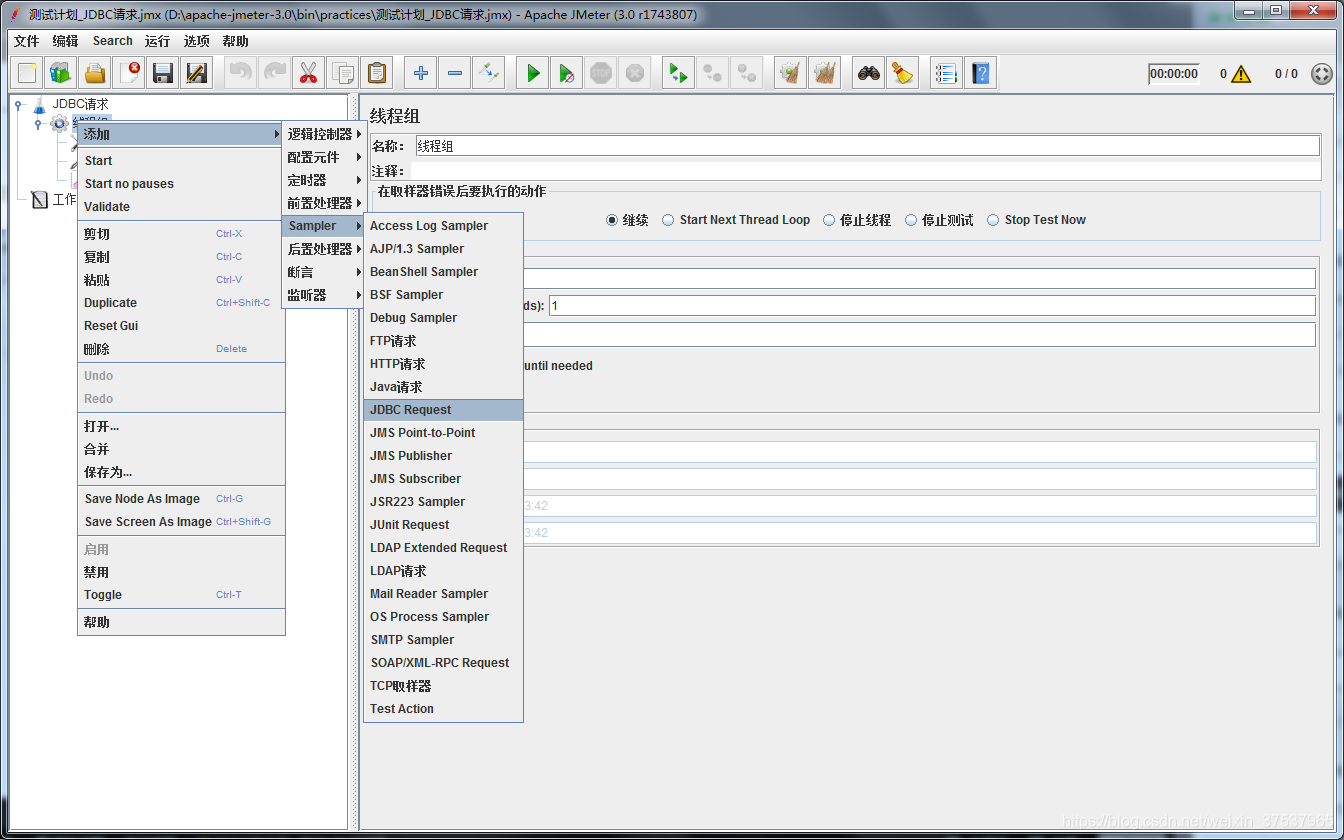
Task: Click the Clear All double-broom icon
Action: [825, 73]
